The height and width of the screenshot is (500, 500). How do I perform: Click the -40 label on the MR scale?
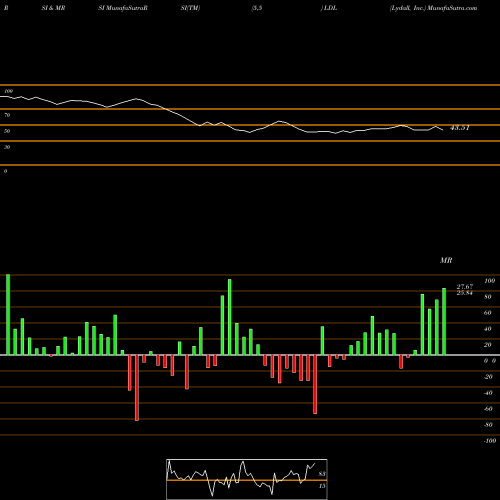488,393
